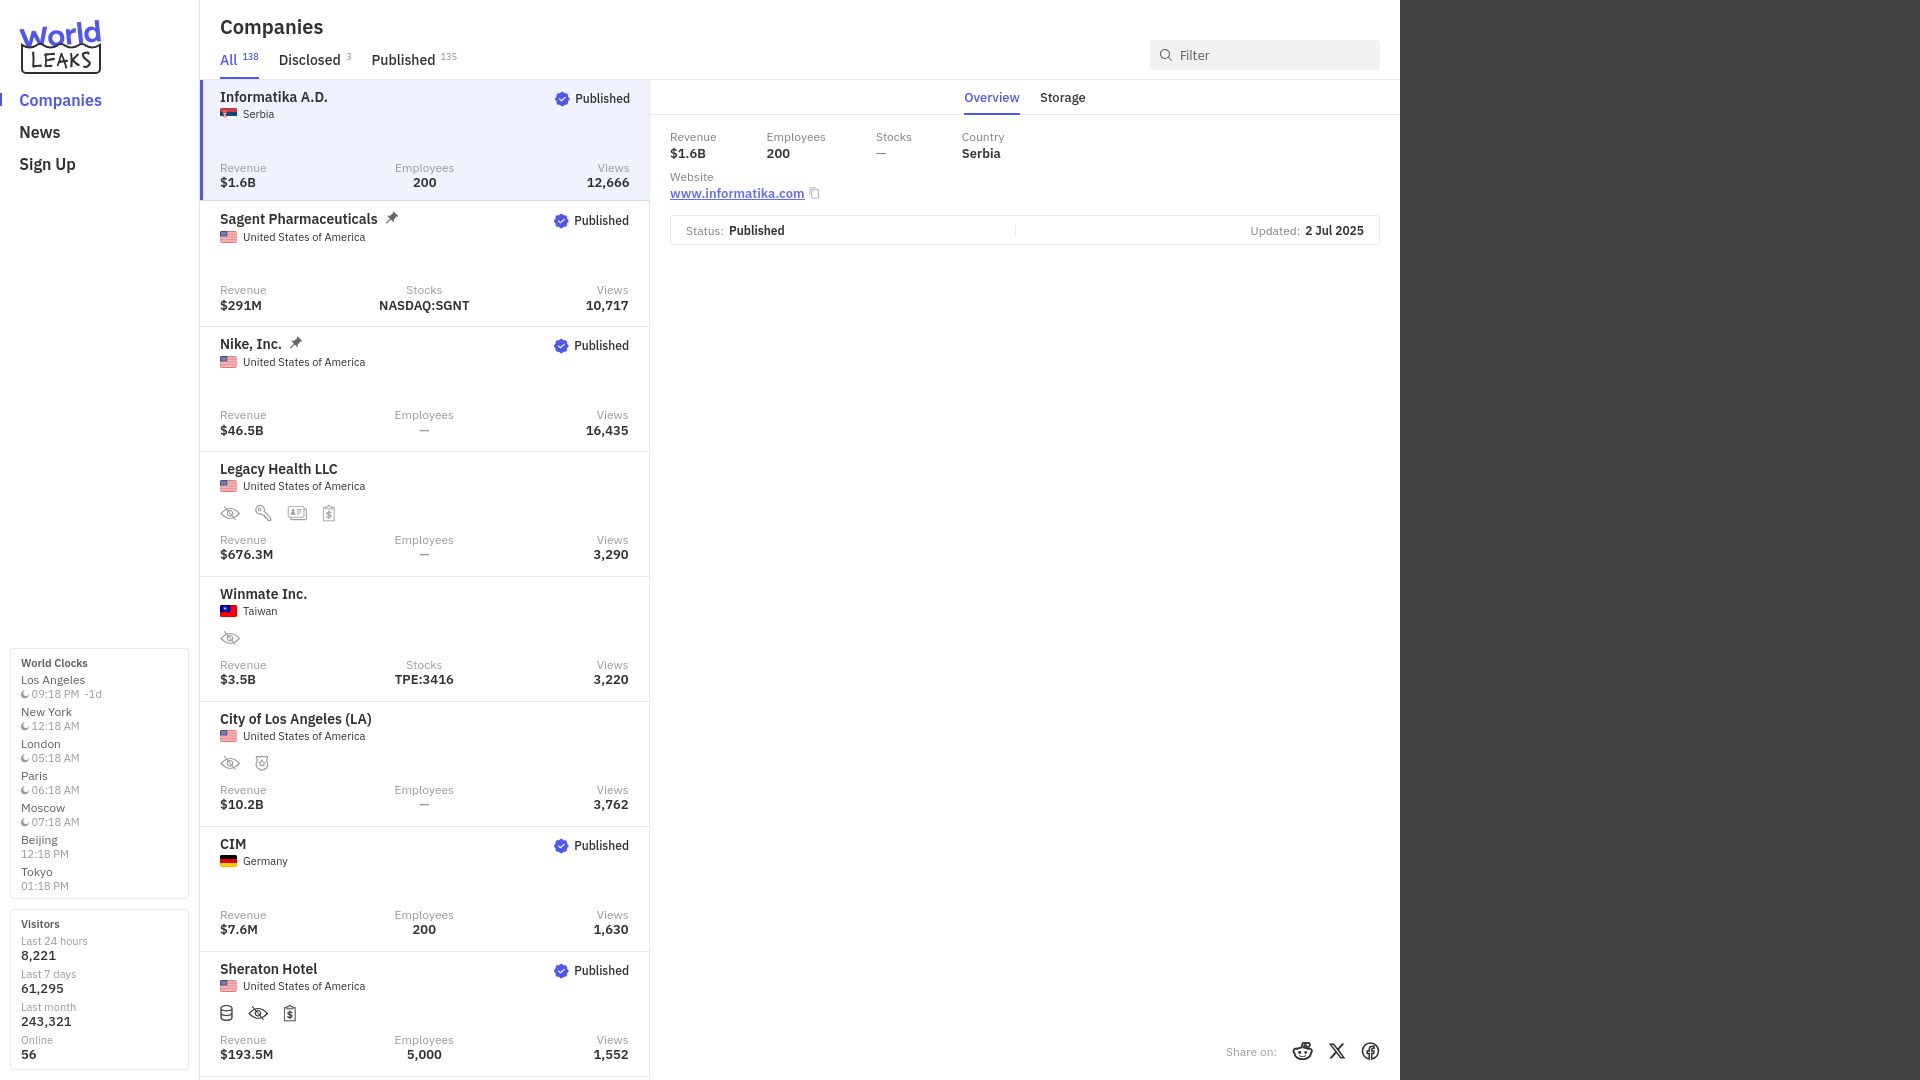Open the Companies section in sidebar
1920x1080 pixels.
tap(60, 100)
